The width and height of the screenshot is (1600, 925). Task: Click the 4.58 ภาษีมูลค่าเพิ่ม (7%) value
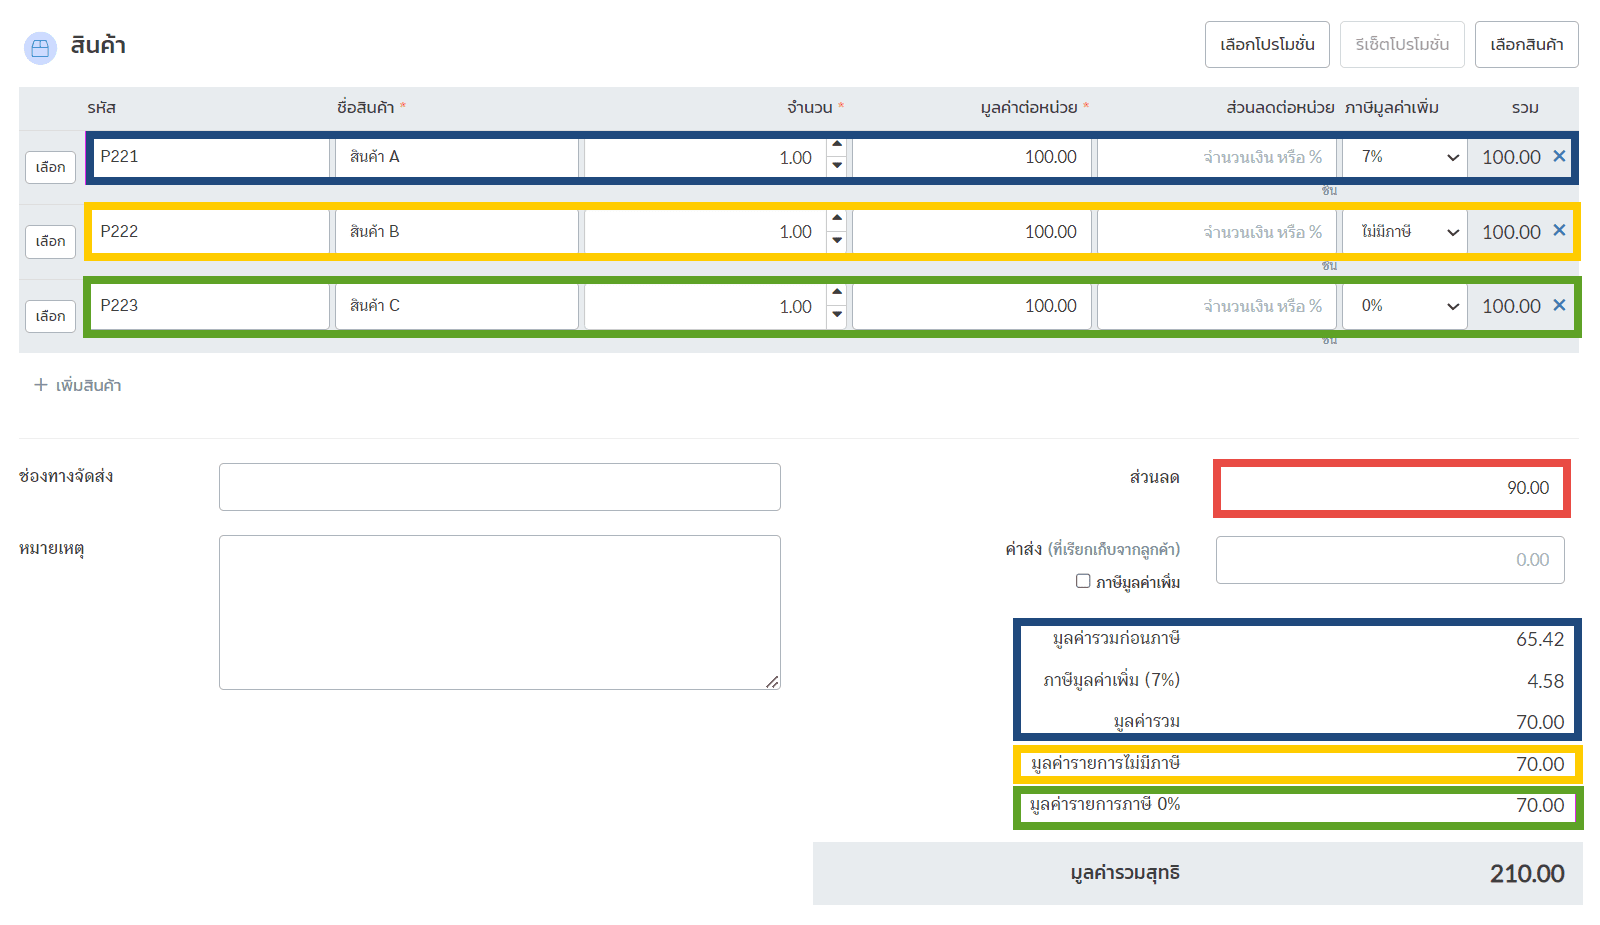coord(1546,681)
